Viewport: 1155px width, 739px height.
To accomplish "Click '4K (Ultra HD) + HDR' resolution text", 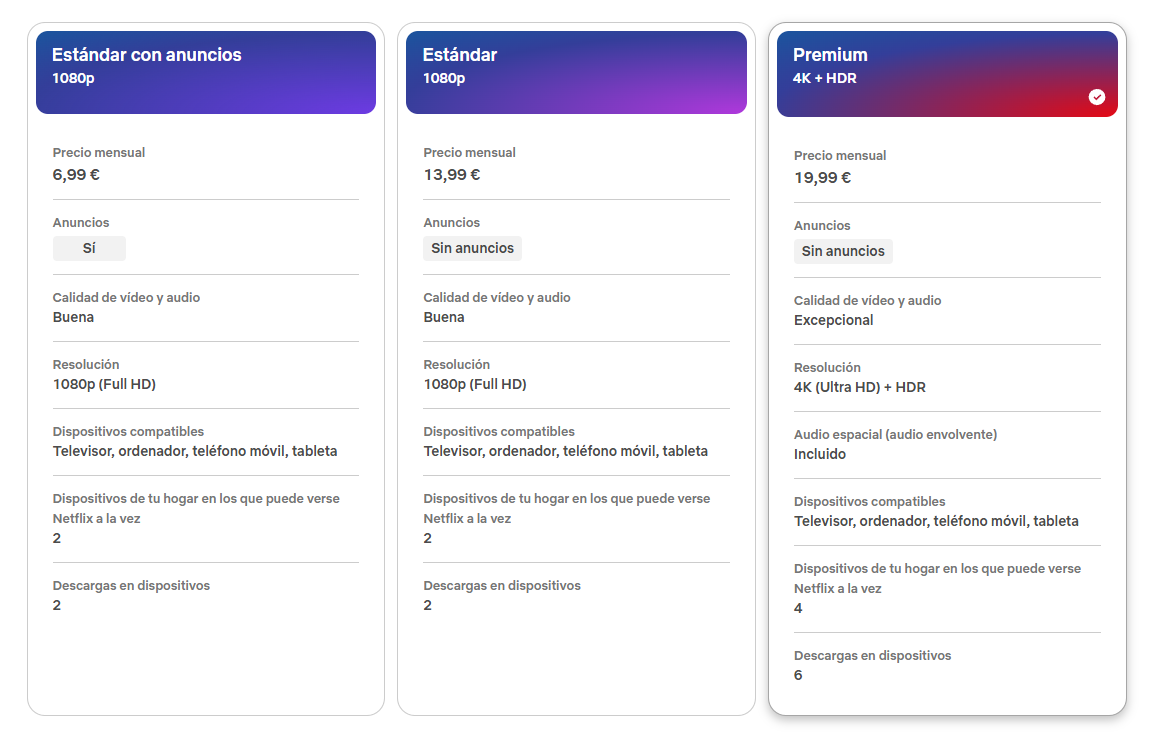I will (860, 388).
